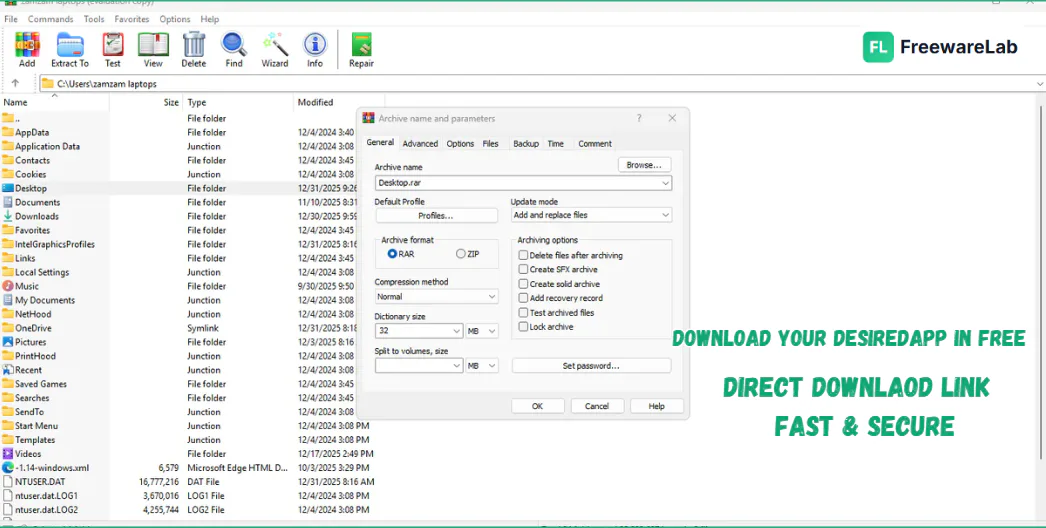Select the Music folder icon
The image size is (1046, 528).
click(8, 286)
